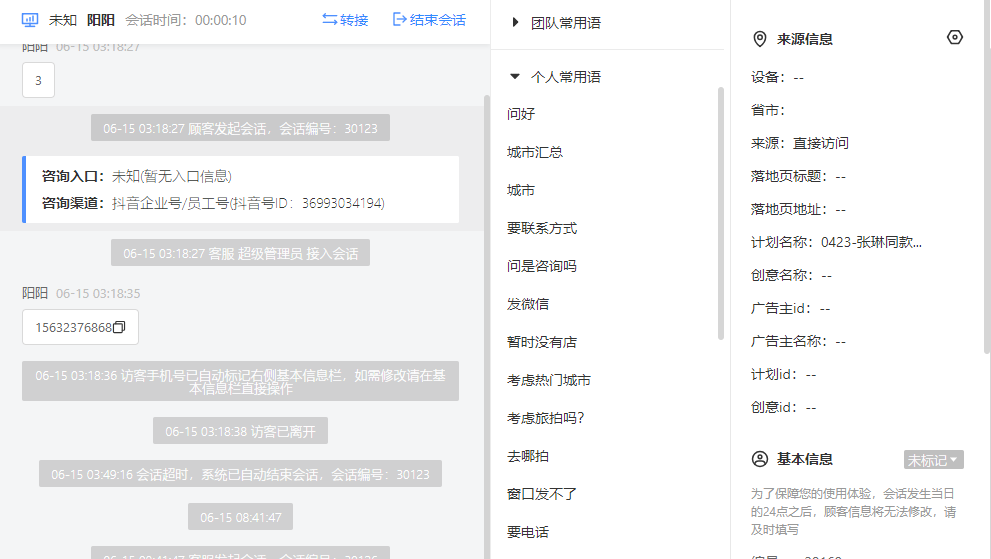Select the quick phrase 去哪拍
Screen dimensions: 991x559
528,455
